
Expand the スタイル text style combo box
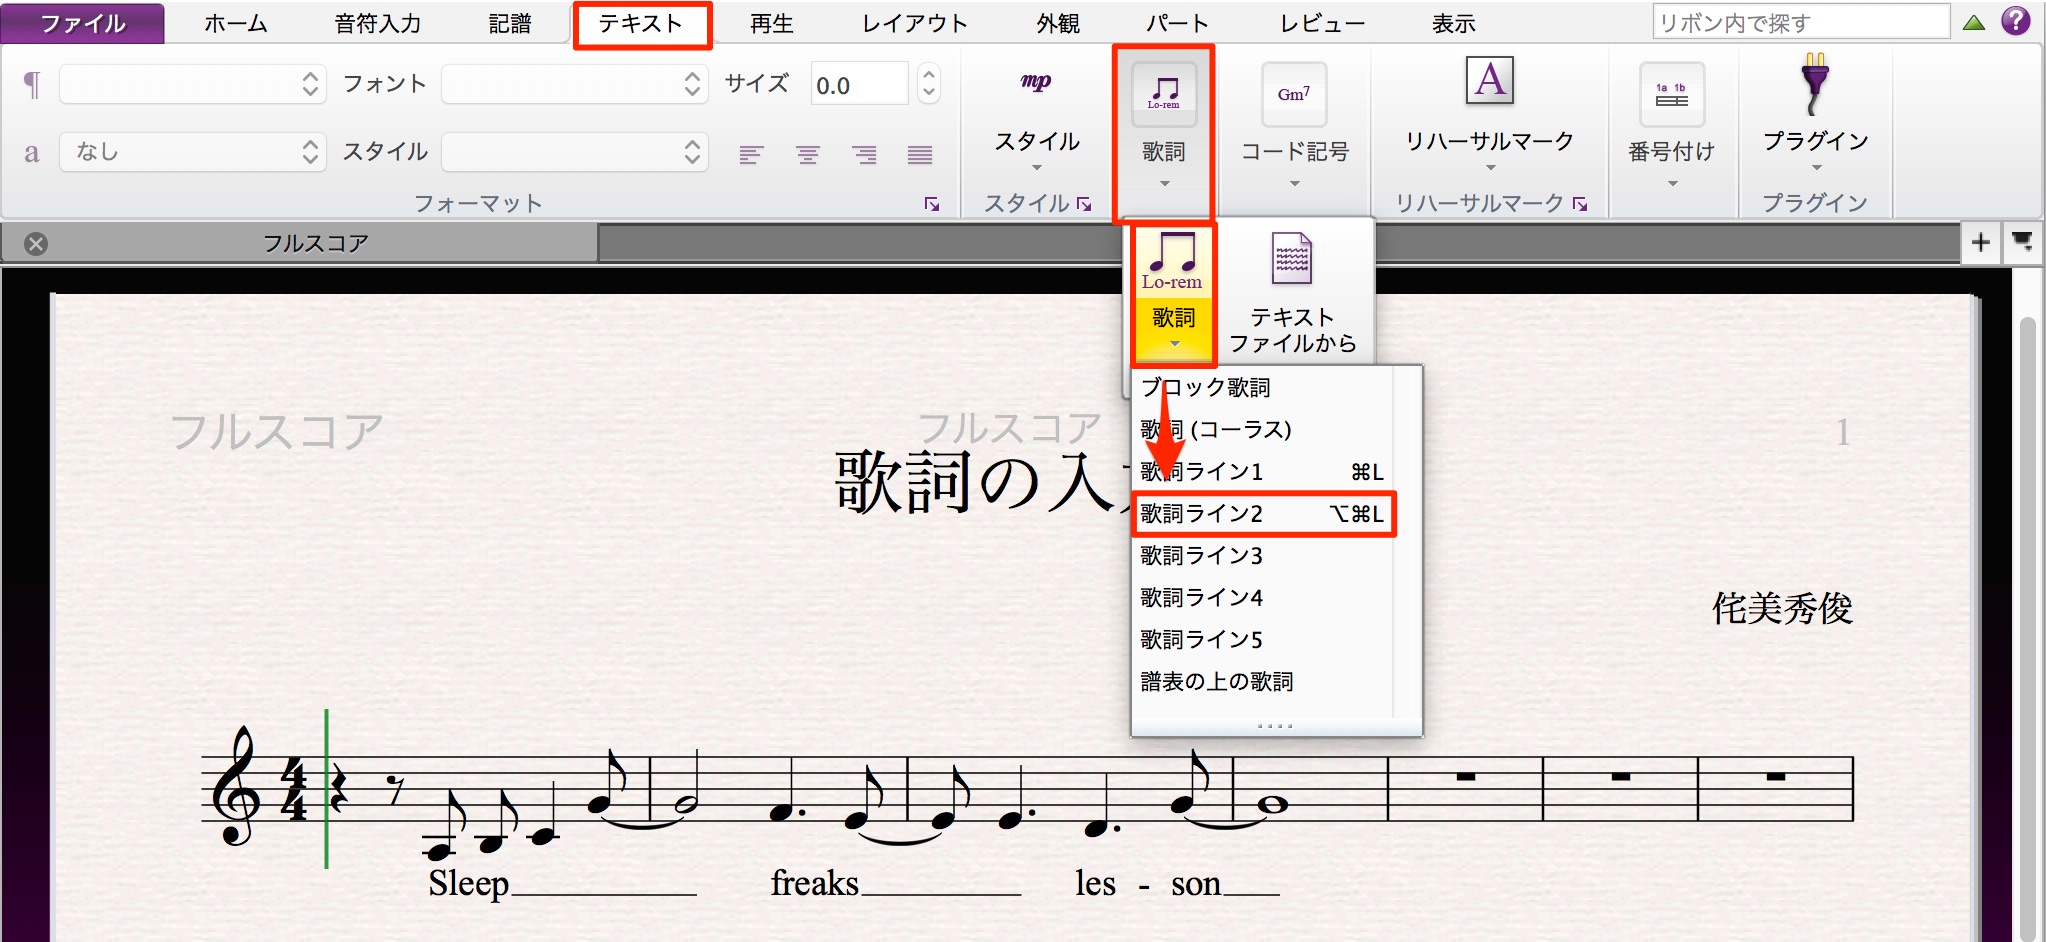click(x=575, y=152)
